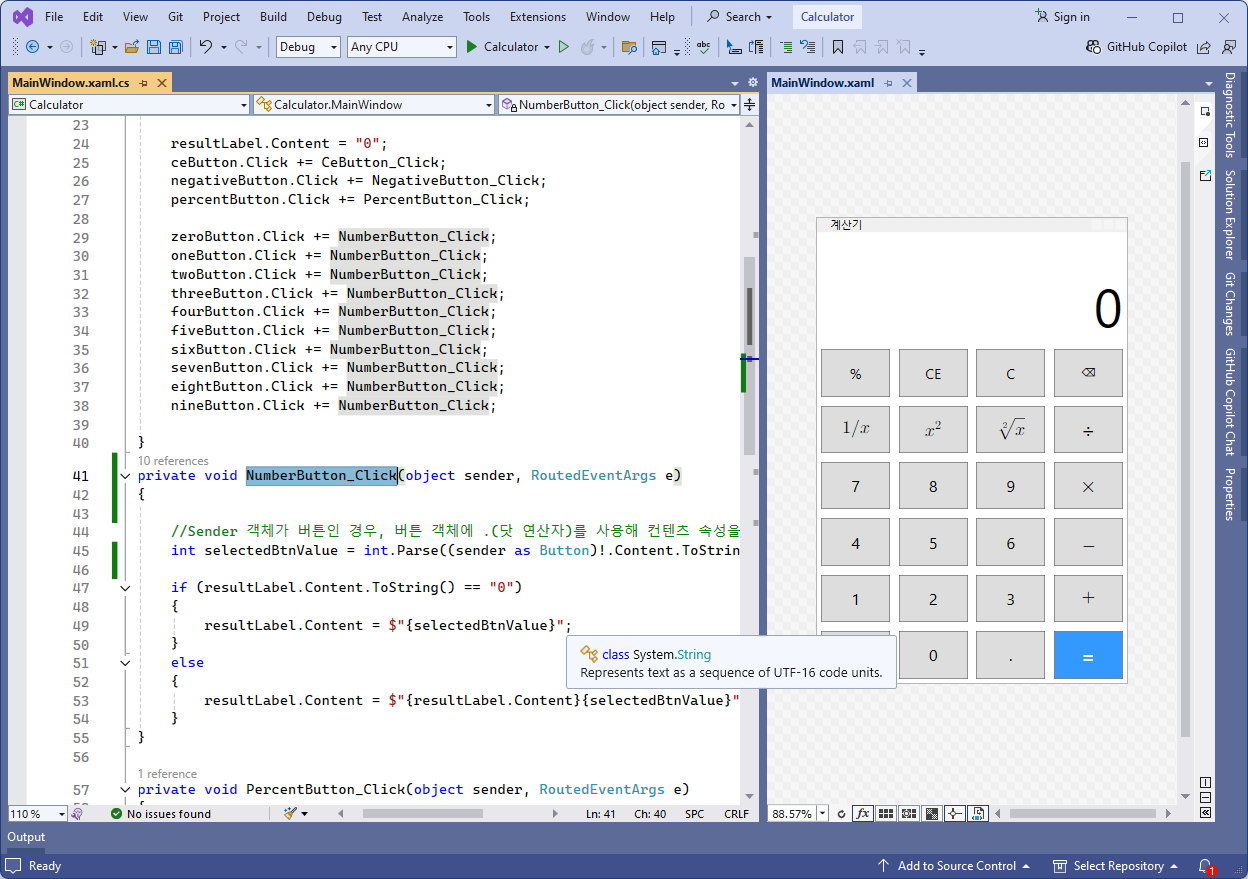Open the File menu
The width and height of the screenshot is (1248, 879).
coord(54,17)
